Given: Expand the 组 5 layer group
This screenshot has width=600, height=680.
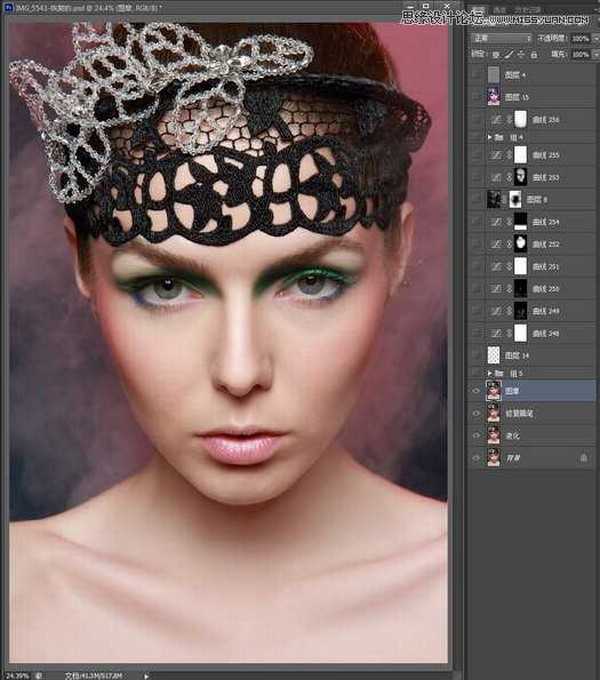Looking at the screenshot, I should pos(489,372).
